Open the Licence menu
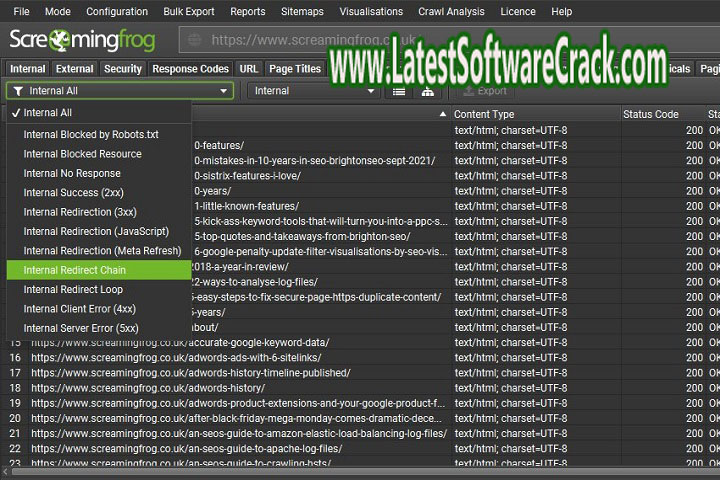 coord(518,11)
